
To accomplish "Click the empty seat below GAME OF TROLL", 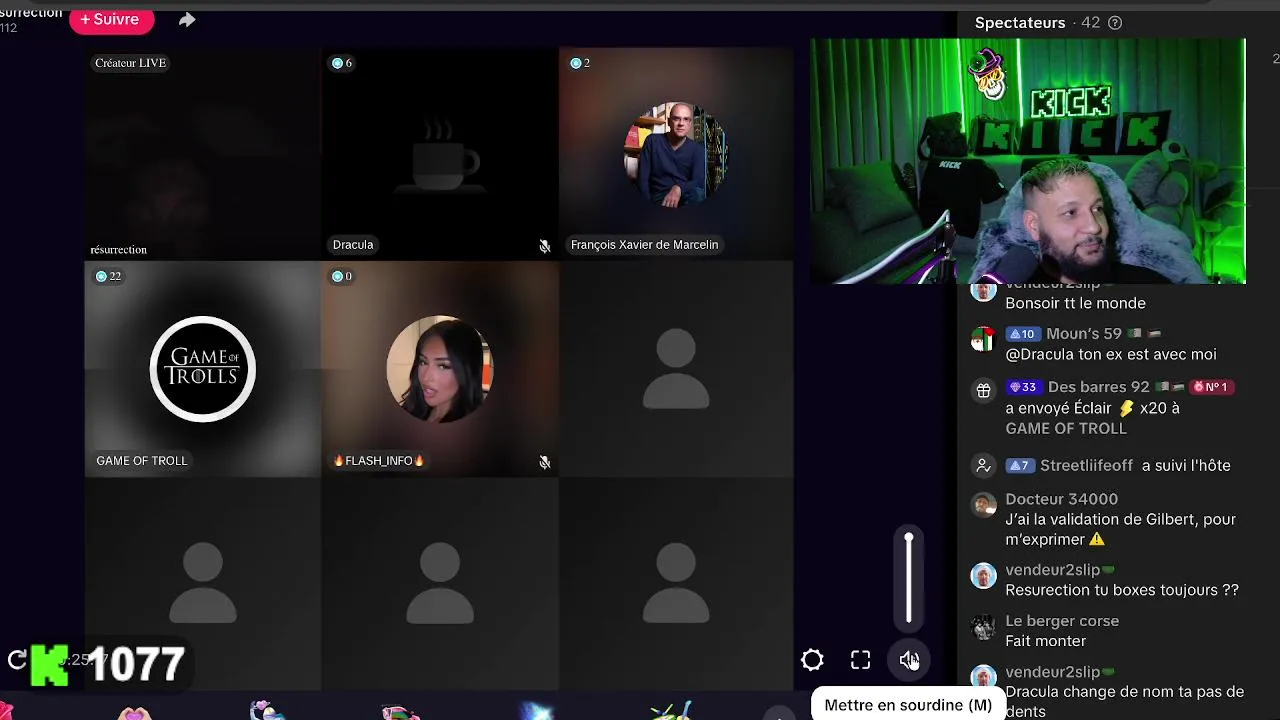I will coord(203,584).
